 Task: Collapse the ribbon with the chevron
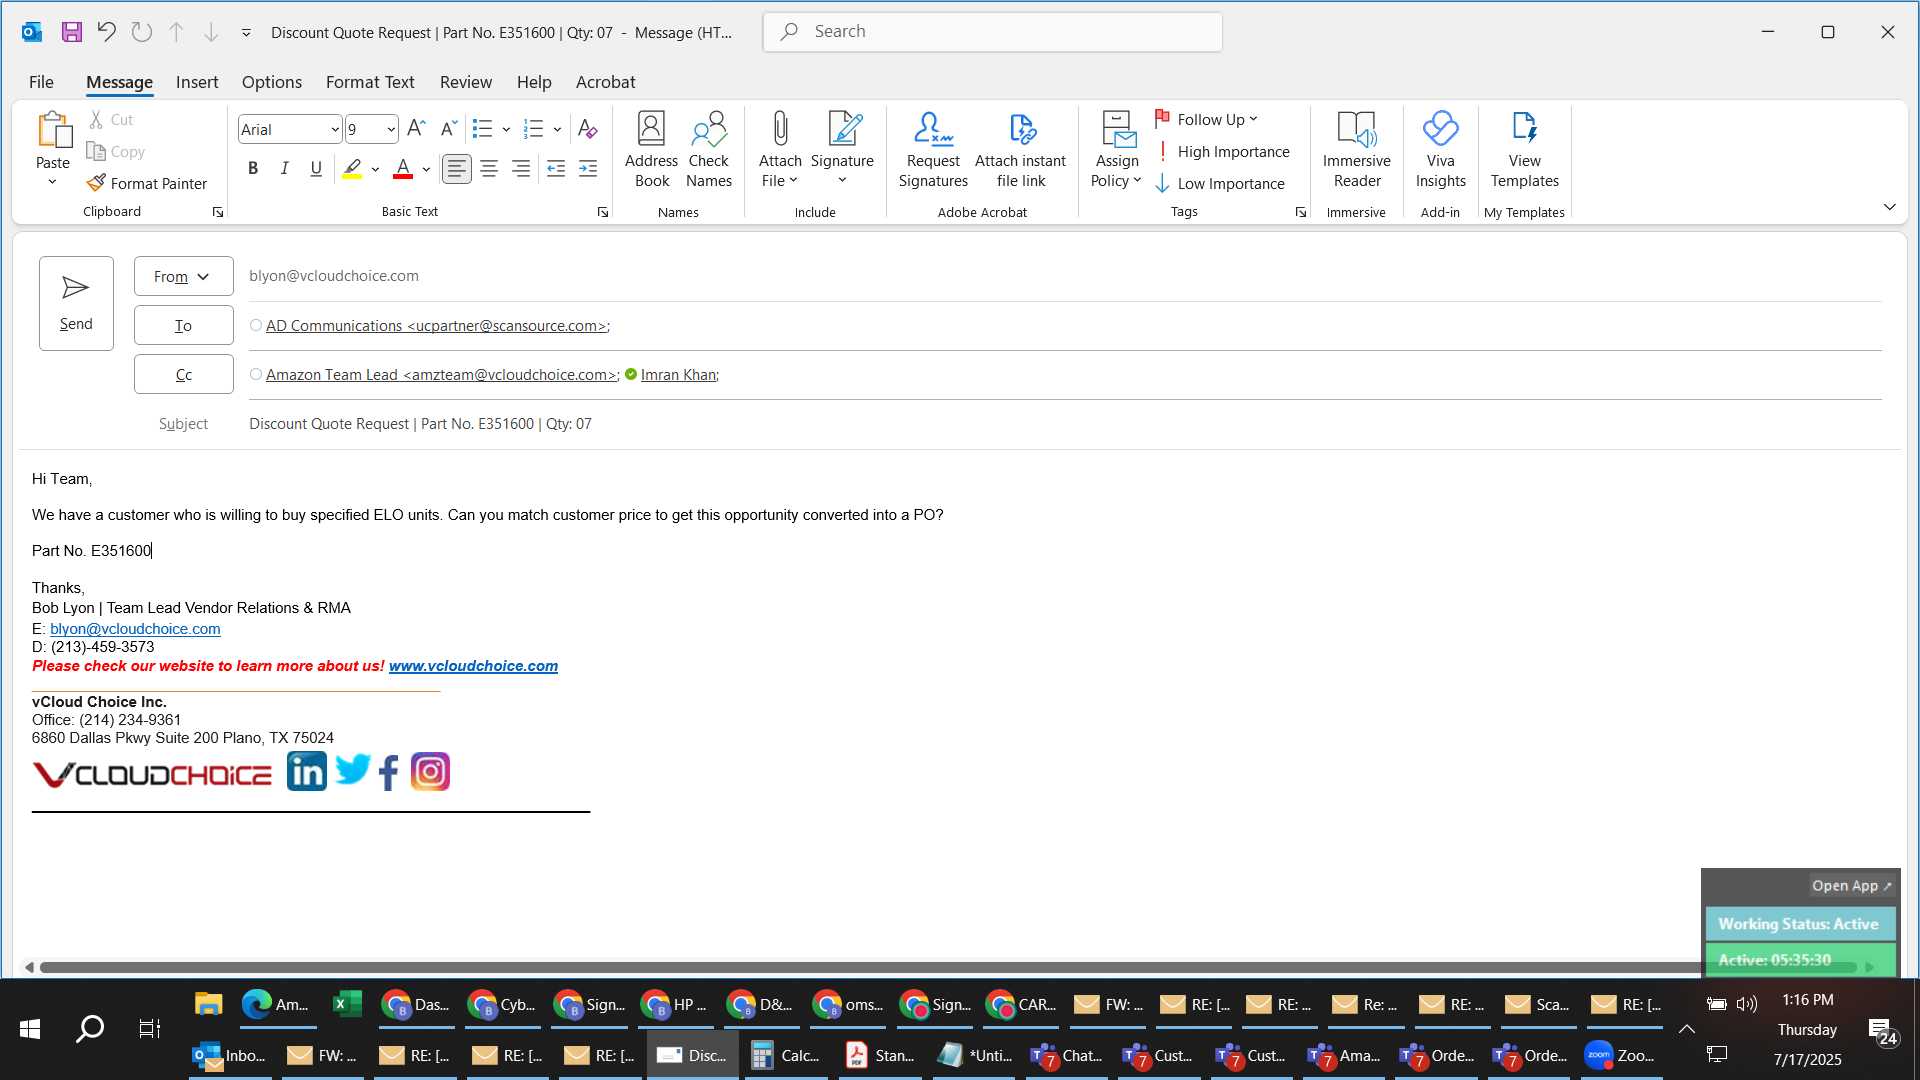[1889, 207]
